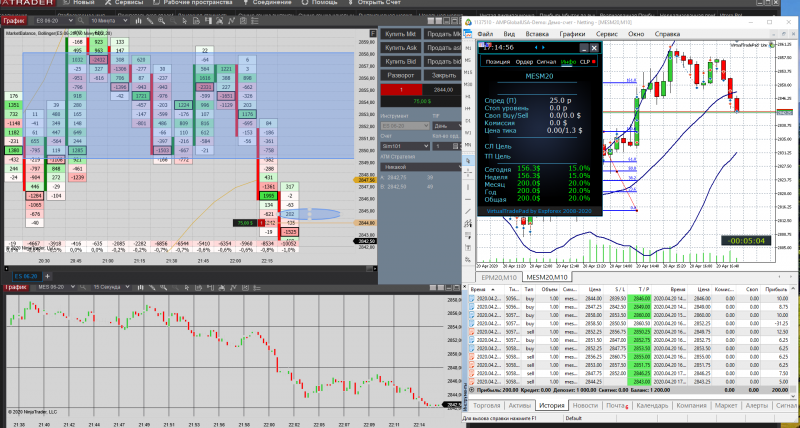This screenshot has height=428, width=800.
Task: Select drawing tools pencil in ES chart toolbar
Action: point(150,21)
